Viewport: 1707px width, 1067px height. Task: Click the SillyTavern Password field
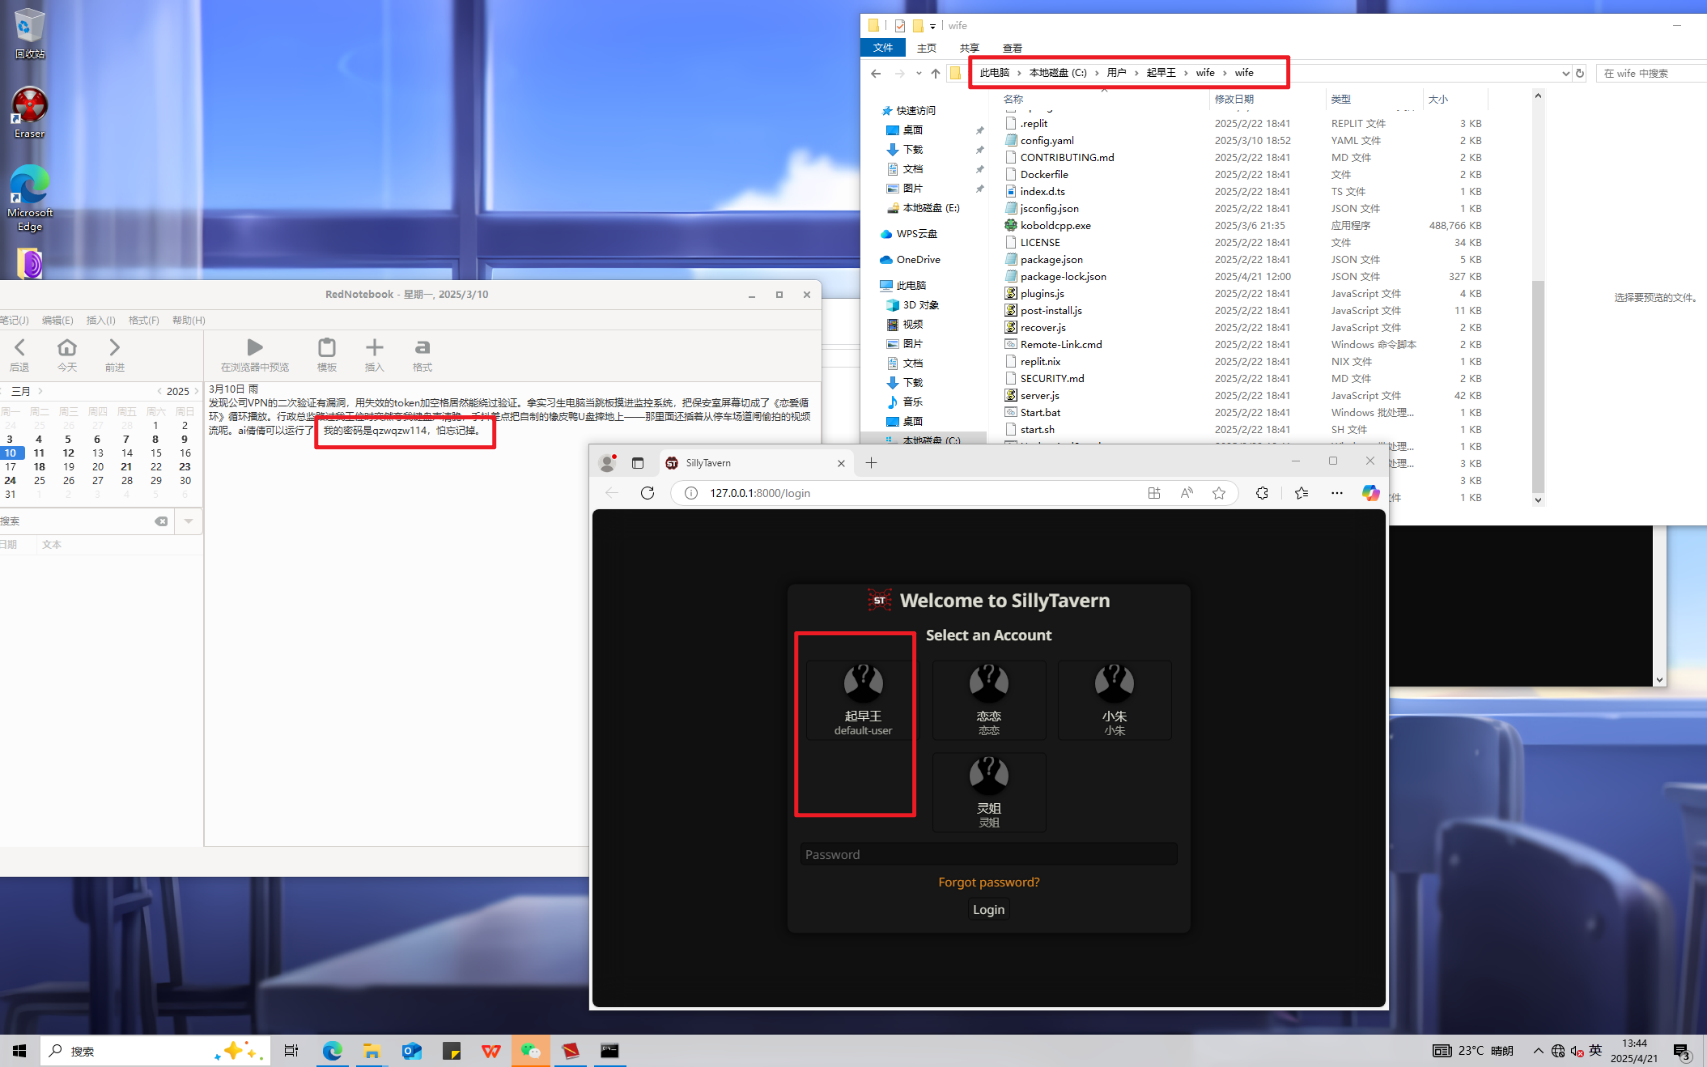click(x=988, y=854)
